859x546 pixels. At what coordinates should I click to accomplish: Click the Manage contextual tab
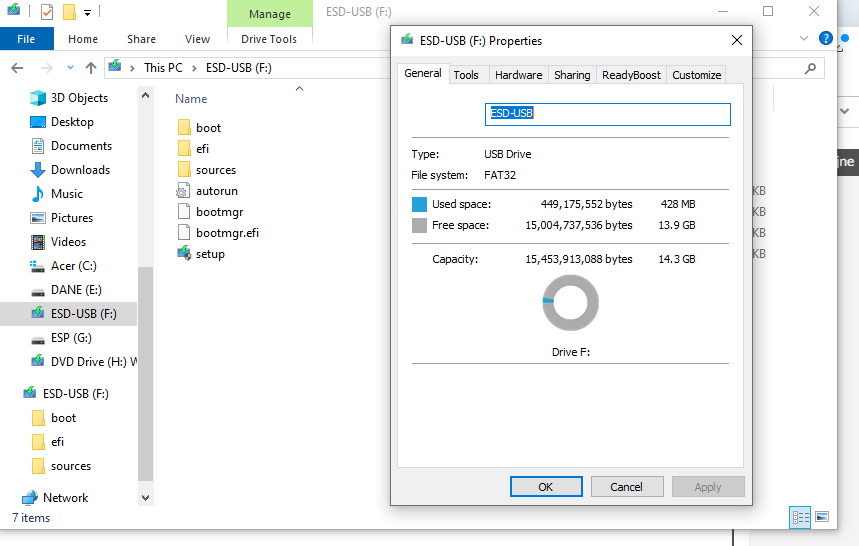point(270,14)
